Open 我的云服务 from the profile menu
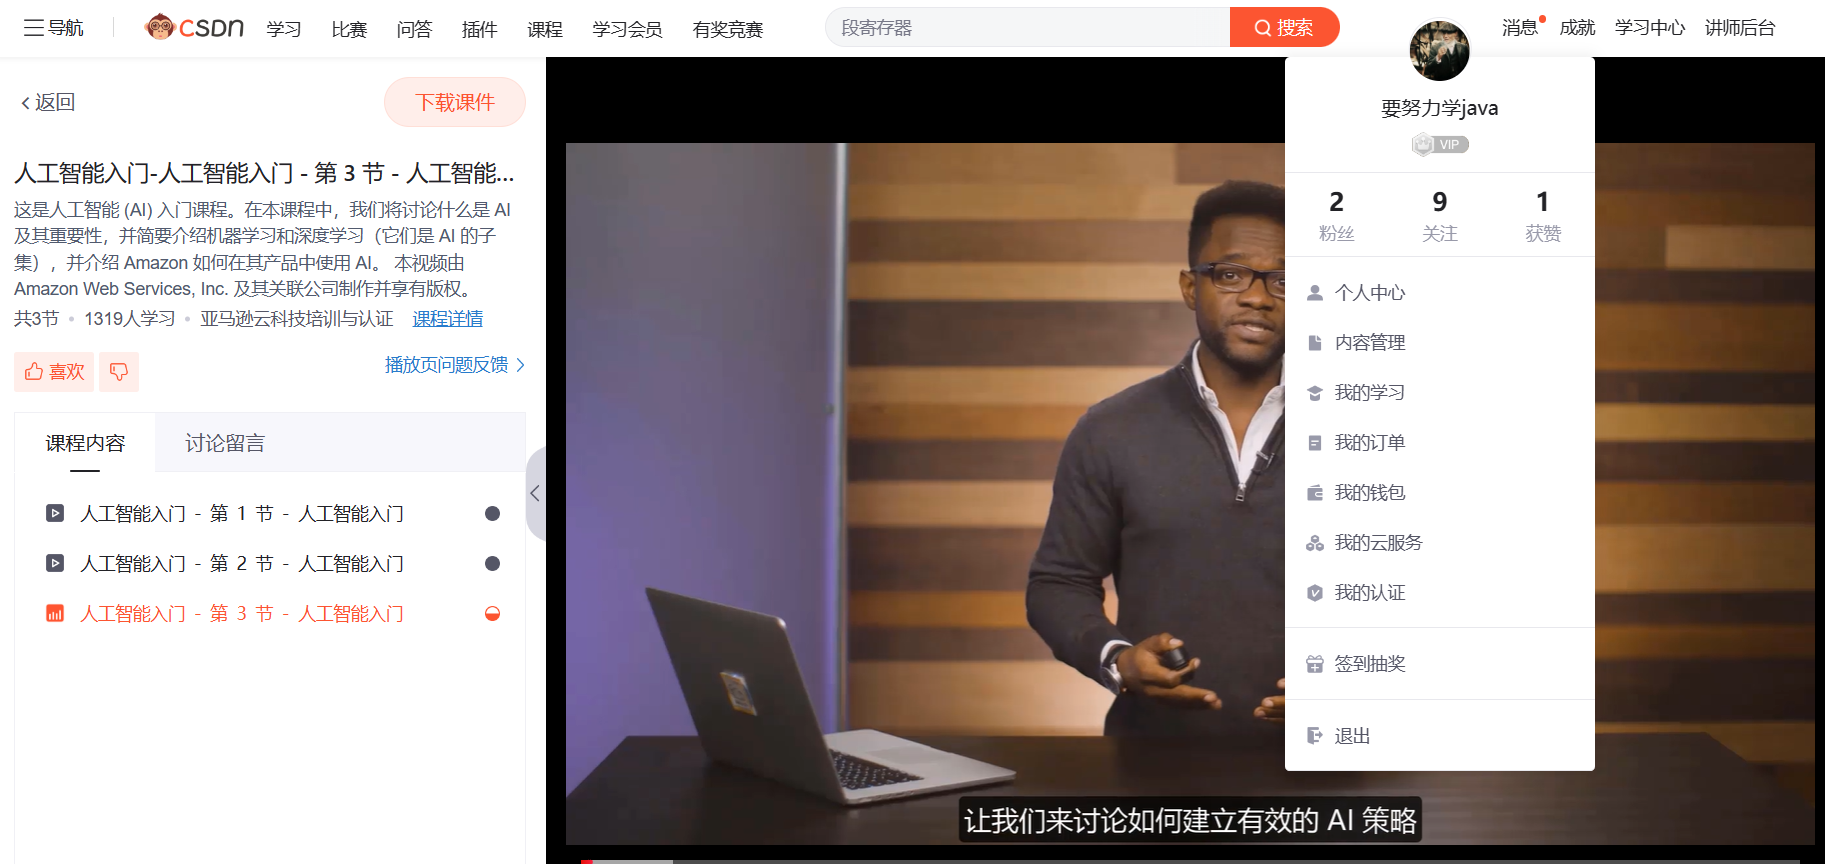The image size is (1825, 864). pos(1439,543)
